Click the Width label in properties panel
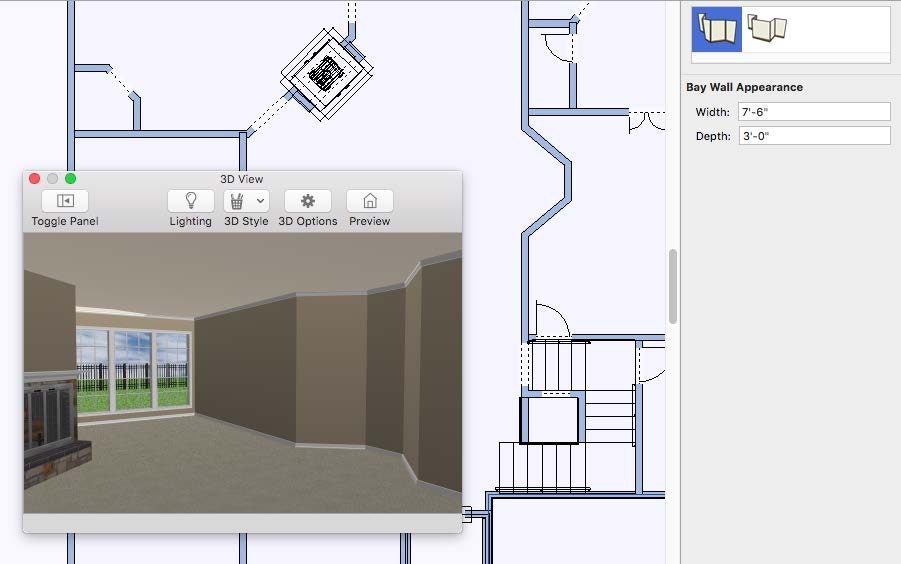Image resolution: width=901 pixels, height=564 pixels. point(713,112)
